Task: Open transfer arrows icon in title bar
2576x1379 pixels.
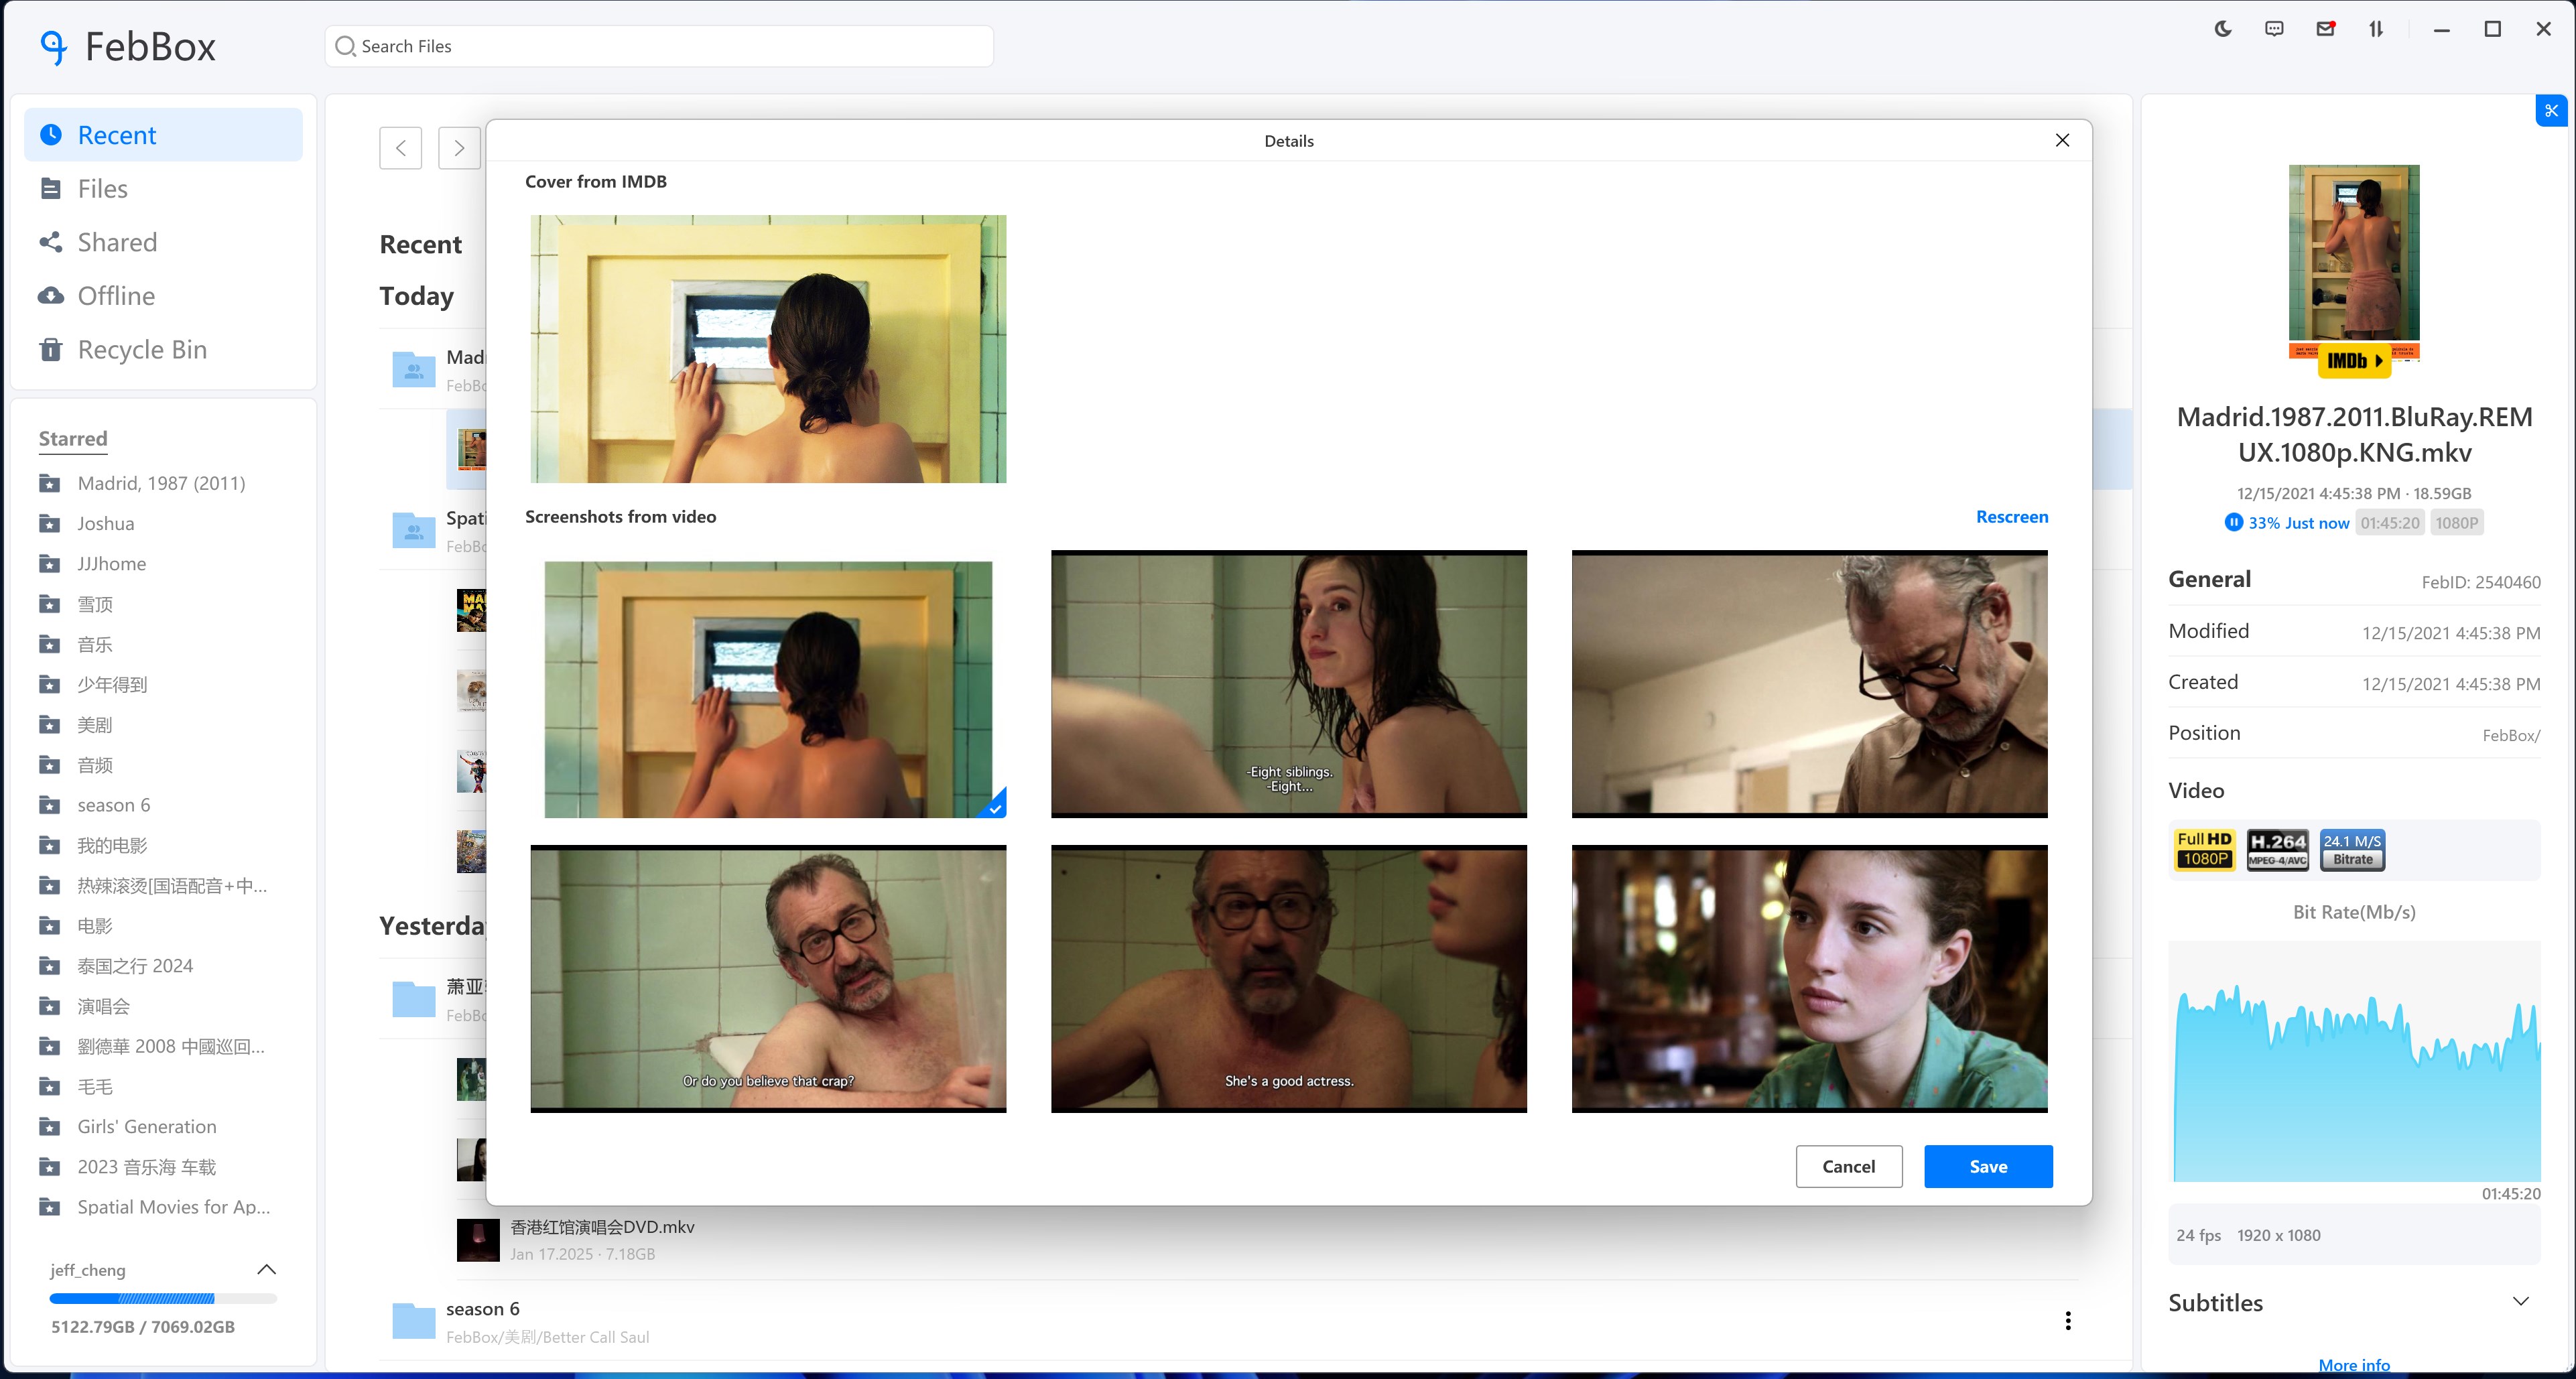Action: click(2376, 29)
